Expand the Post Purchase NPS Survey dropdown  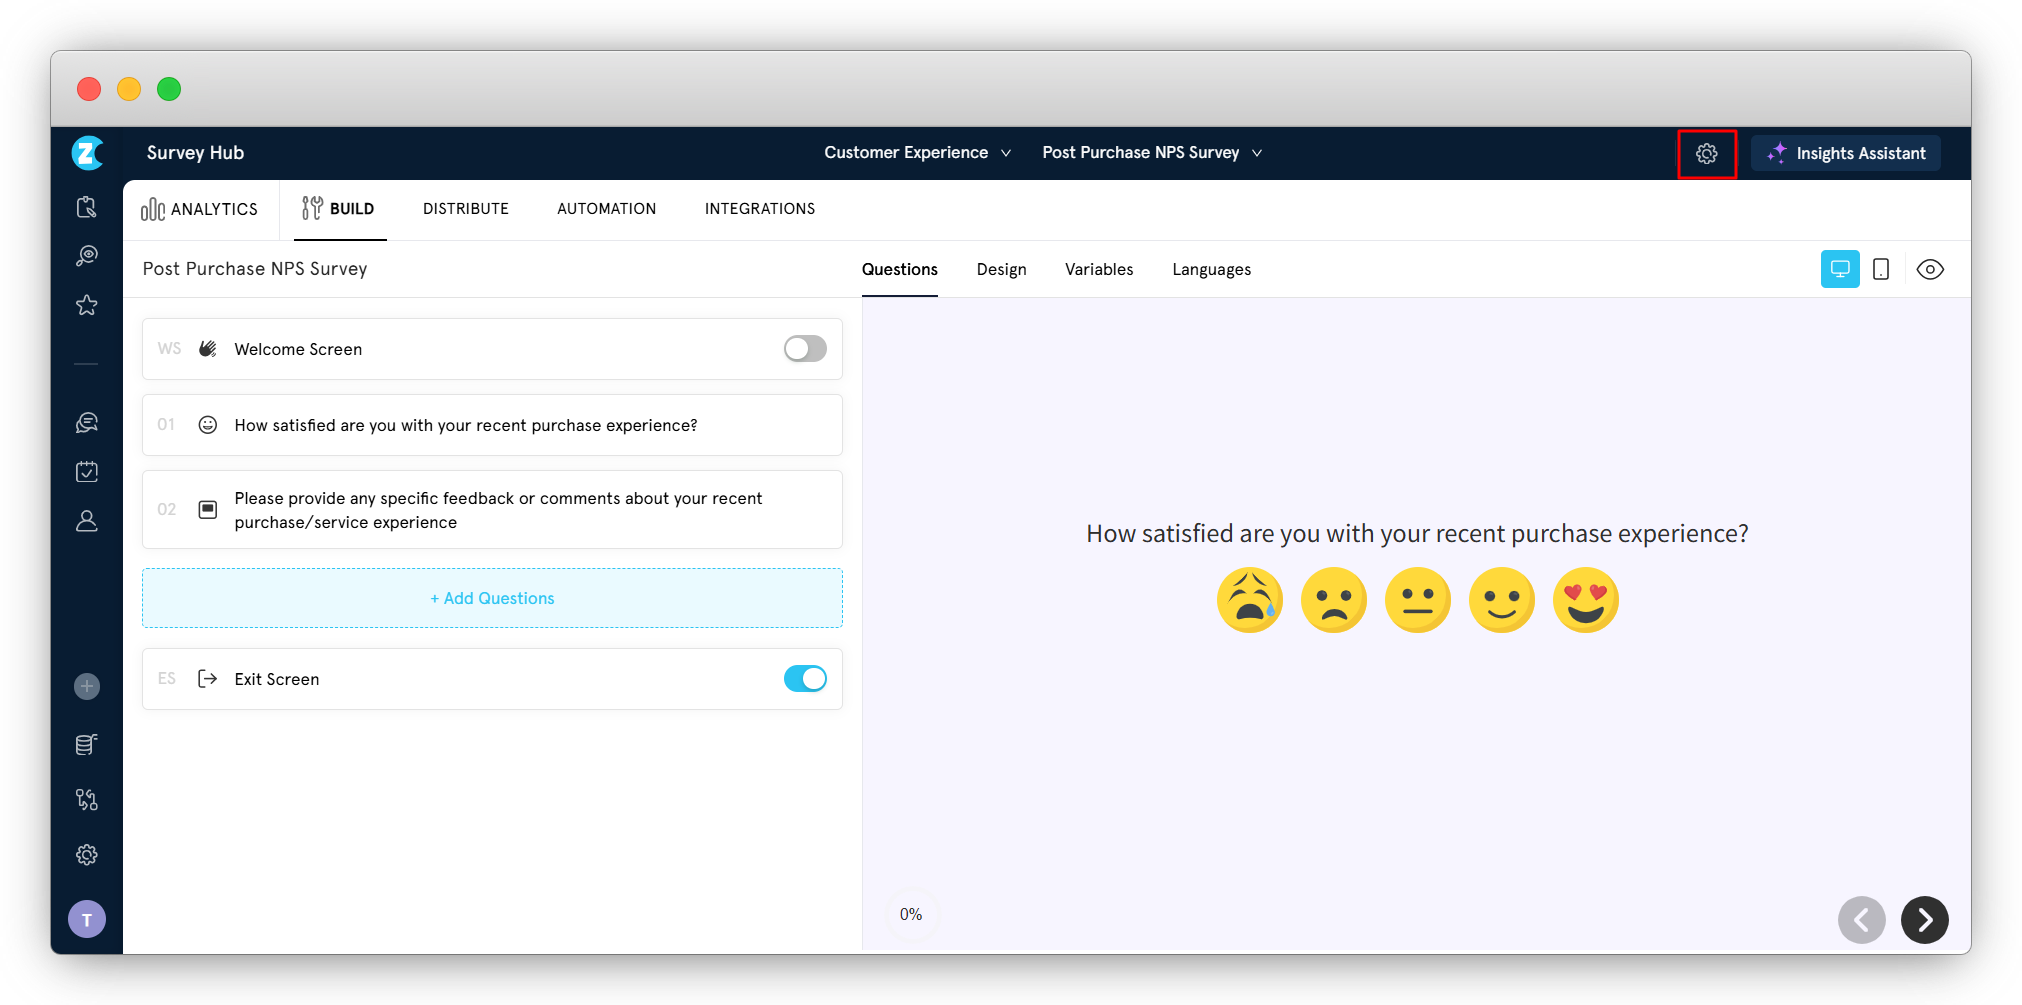click(1151, 153)
